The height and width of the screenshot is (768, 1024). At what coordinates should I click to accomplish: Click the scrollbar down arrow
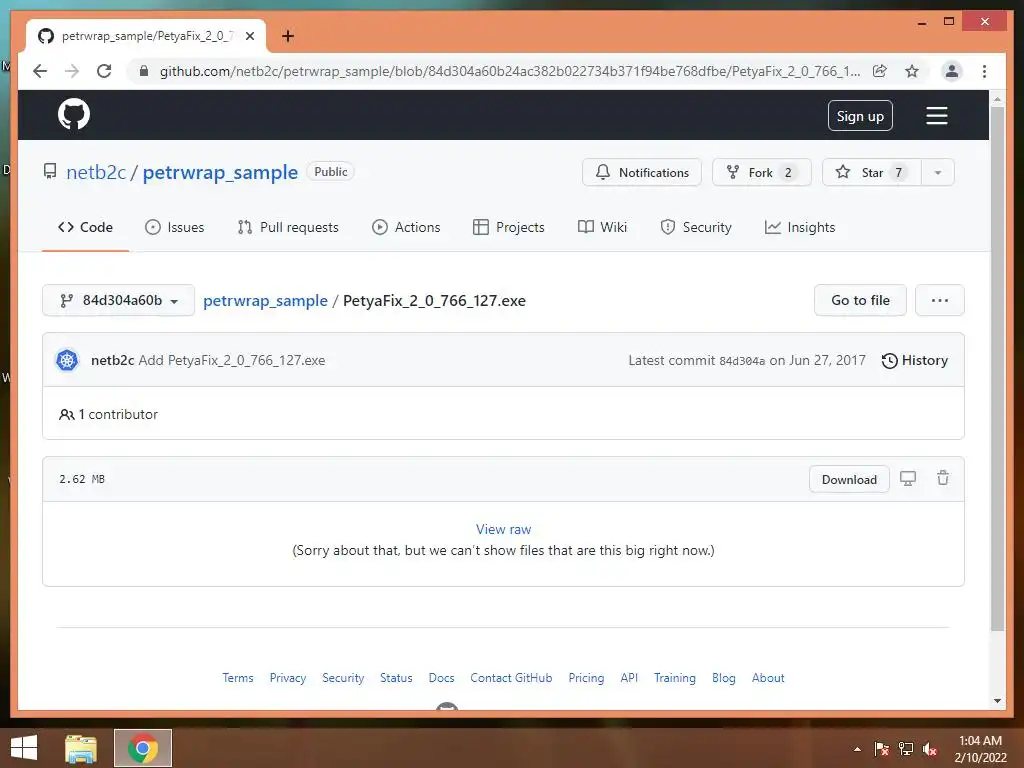pos(997,701)
